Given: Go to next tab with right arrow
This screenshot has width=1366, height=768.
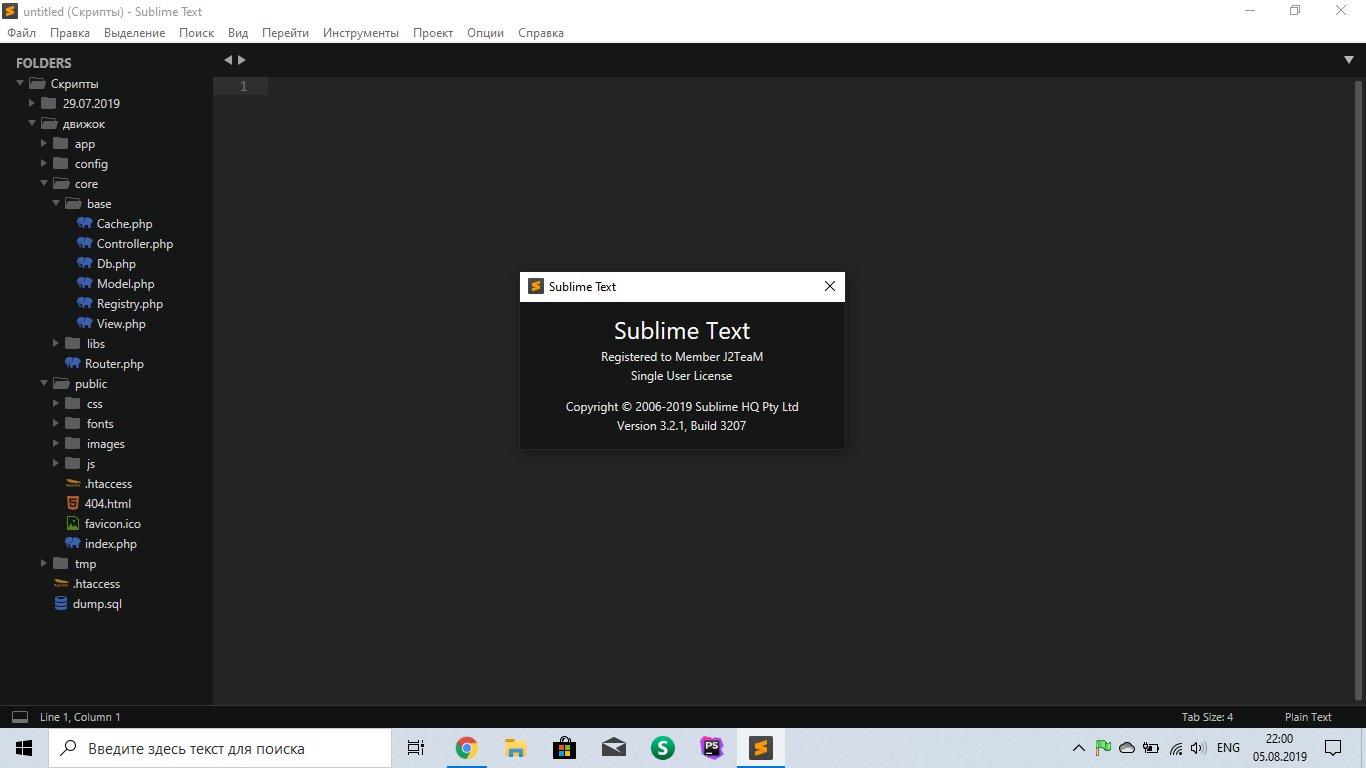Looking at the screenshot, I should pos(241,60).
